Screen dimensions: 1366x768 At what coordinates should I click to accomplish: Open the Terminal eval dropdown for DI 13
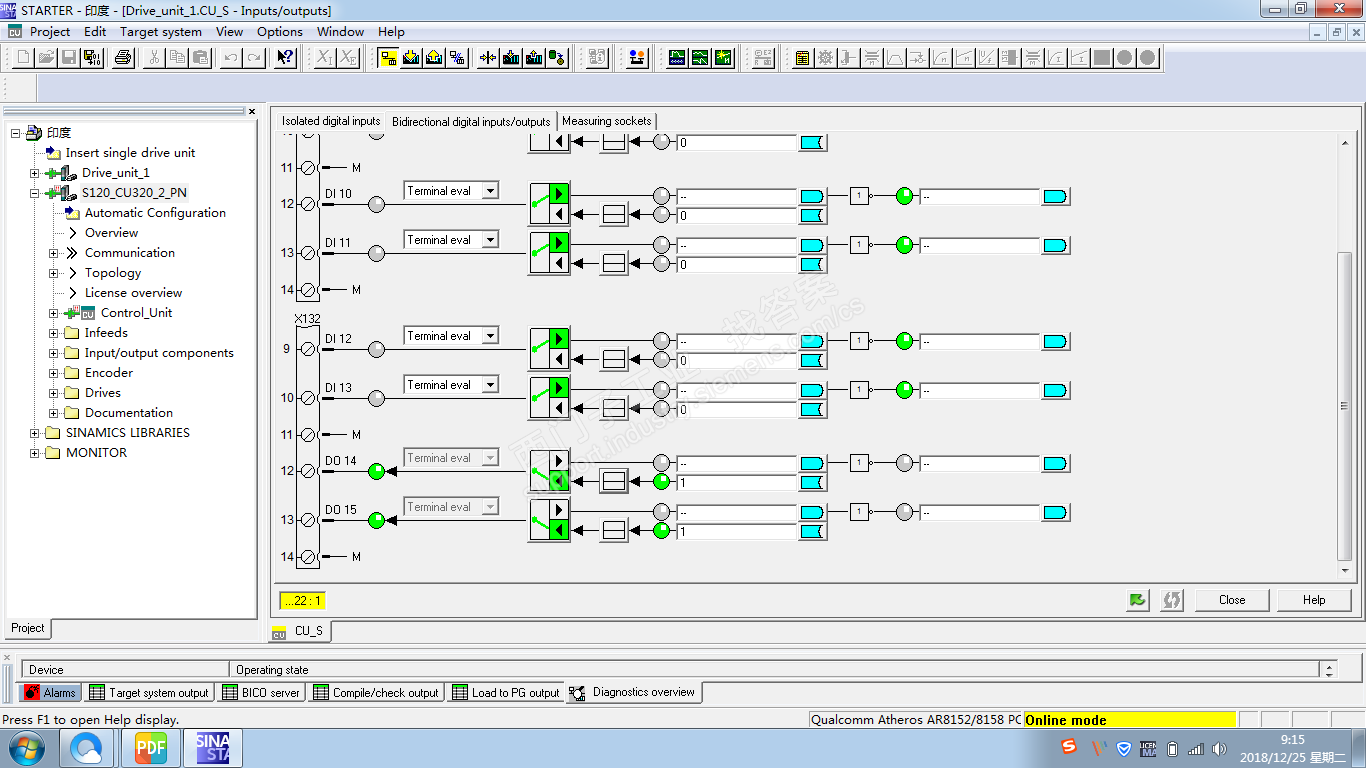pyautogui.click(x=490, y=385)
